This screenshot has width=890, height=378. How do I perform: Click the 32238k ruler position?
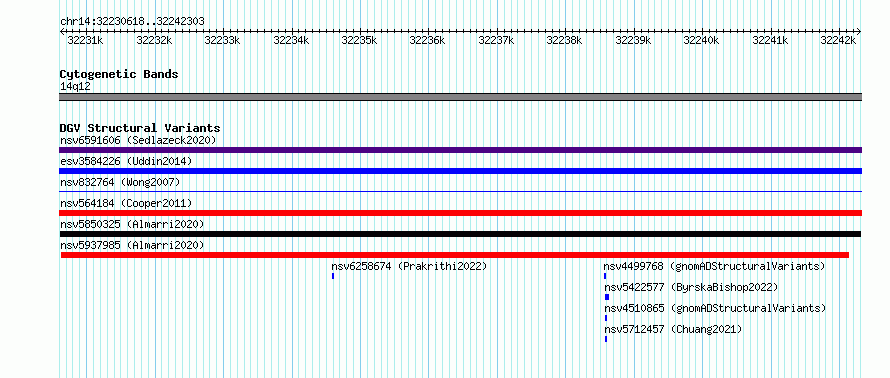point(564,40)
